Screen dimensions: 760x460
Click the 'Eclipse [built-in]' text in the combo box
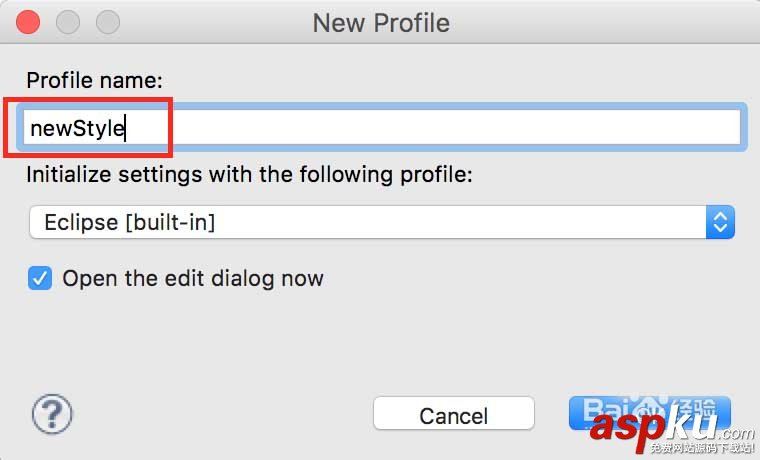pos(129,222)
